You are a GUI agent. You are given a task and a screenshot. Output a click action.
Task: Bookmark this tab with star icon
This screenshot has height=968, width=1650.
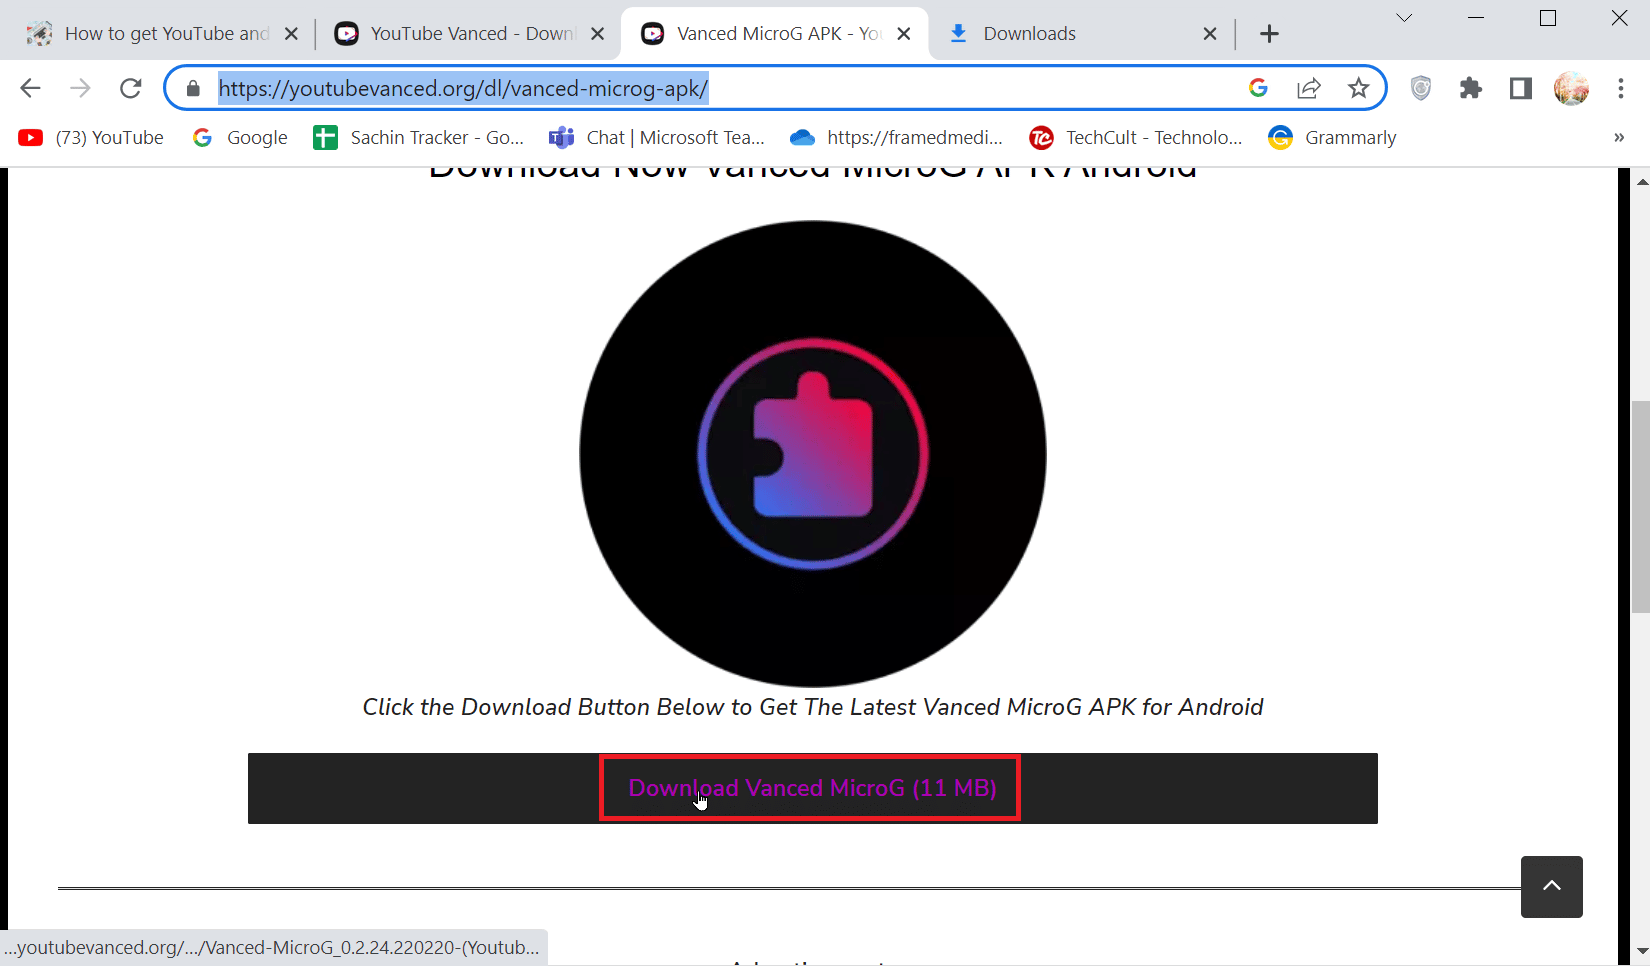point(1358,88)
